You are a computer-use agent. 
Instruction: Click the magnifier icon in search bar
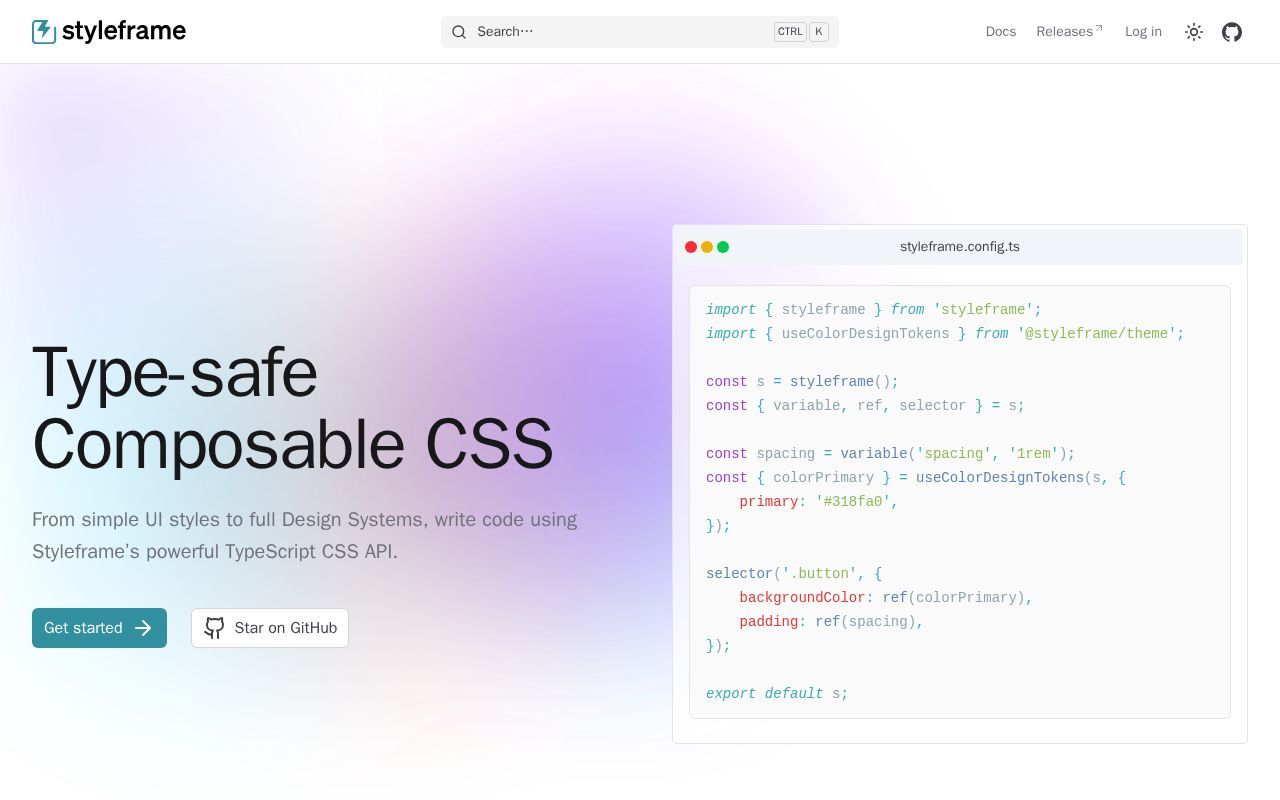pos(459,32)
